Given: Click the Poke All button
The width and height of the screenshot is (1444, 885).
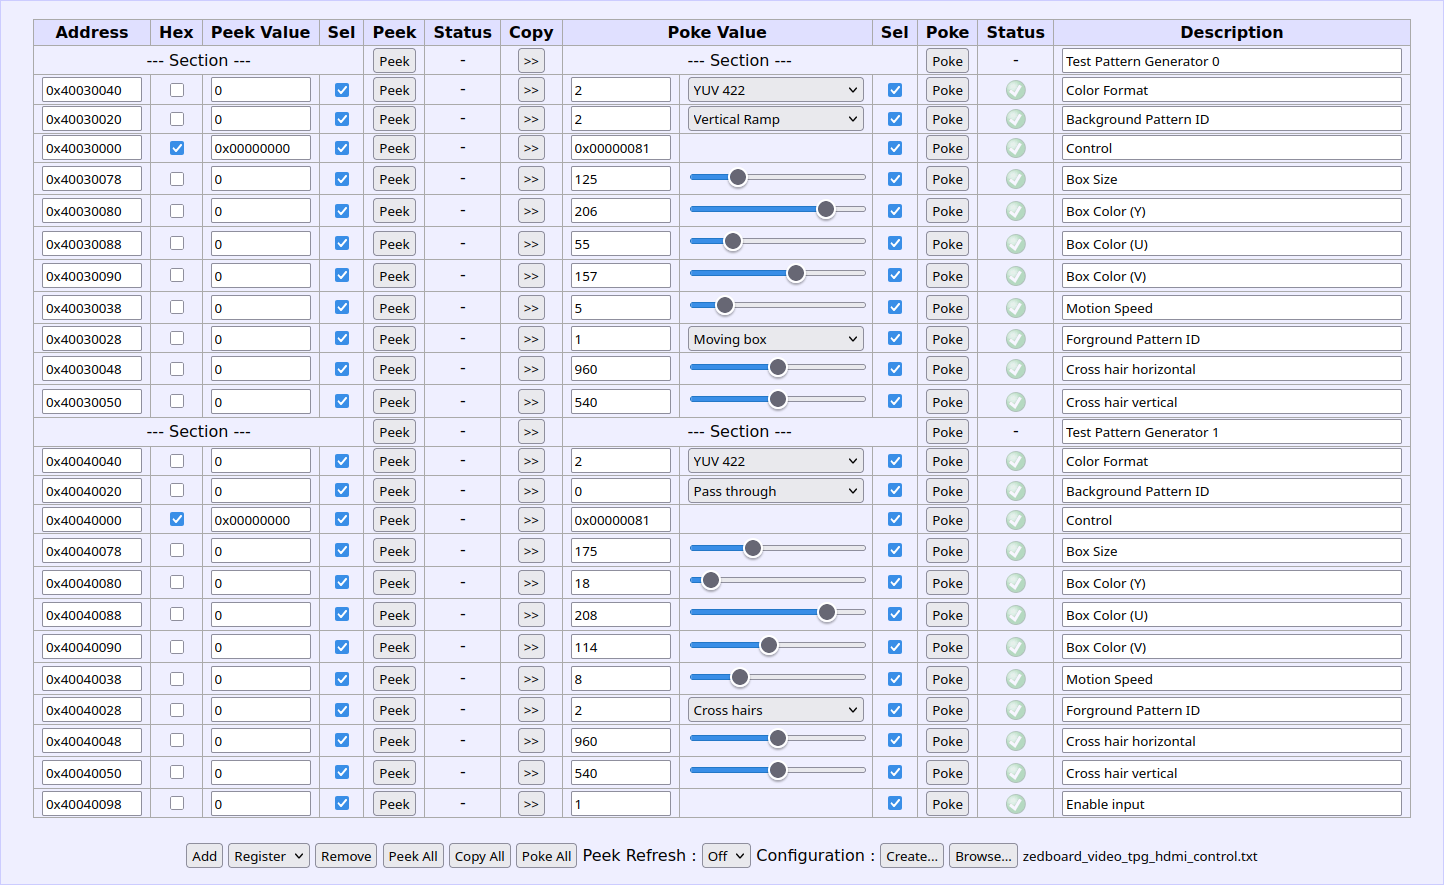Looking at the screenshot, I should (546, 856).
